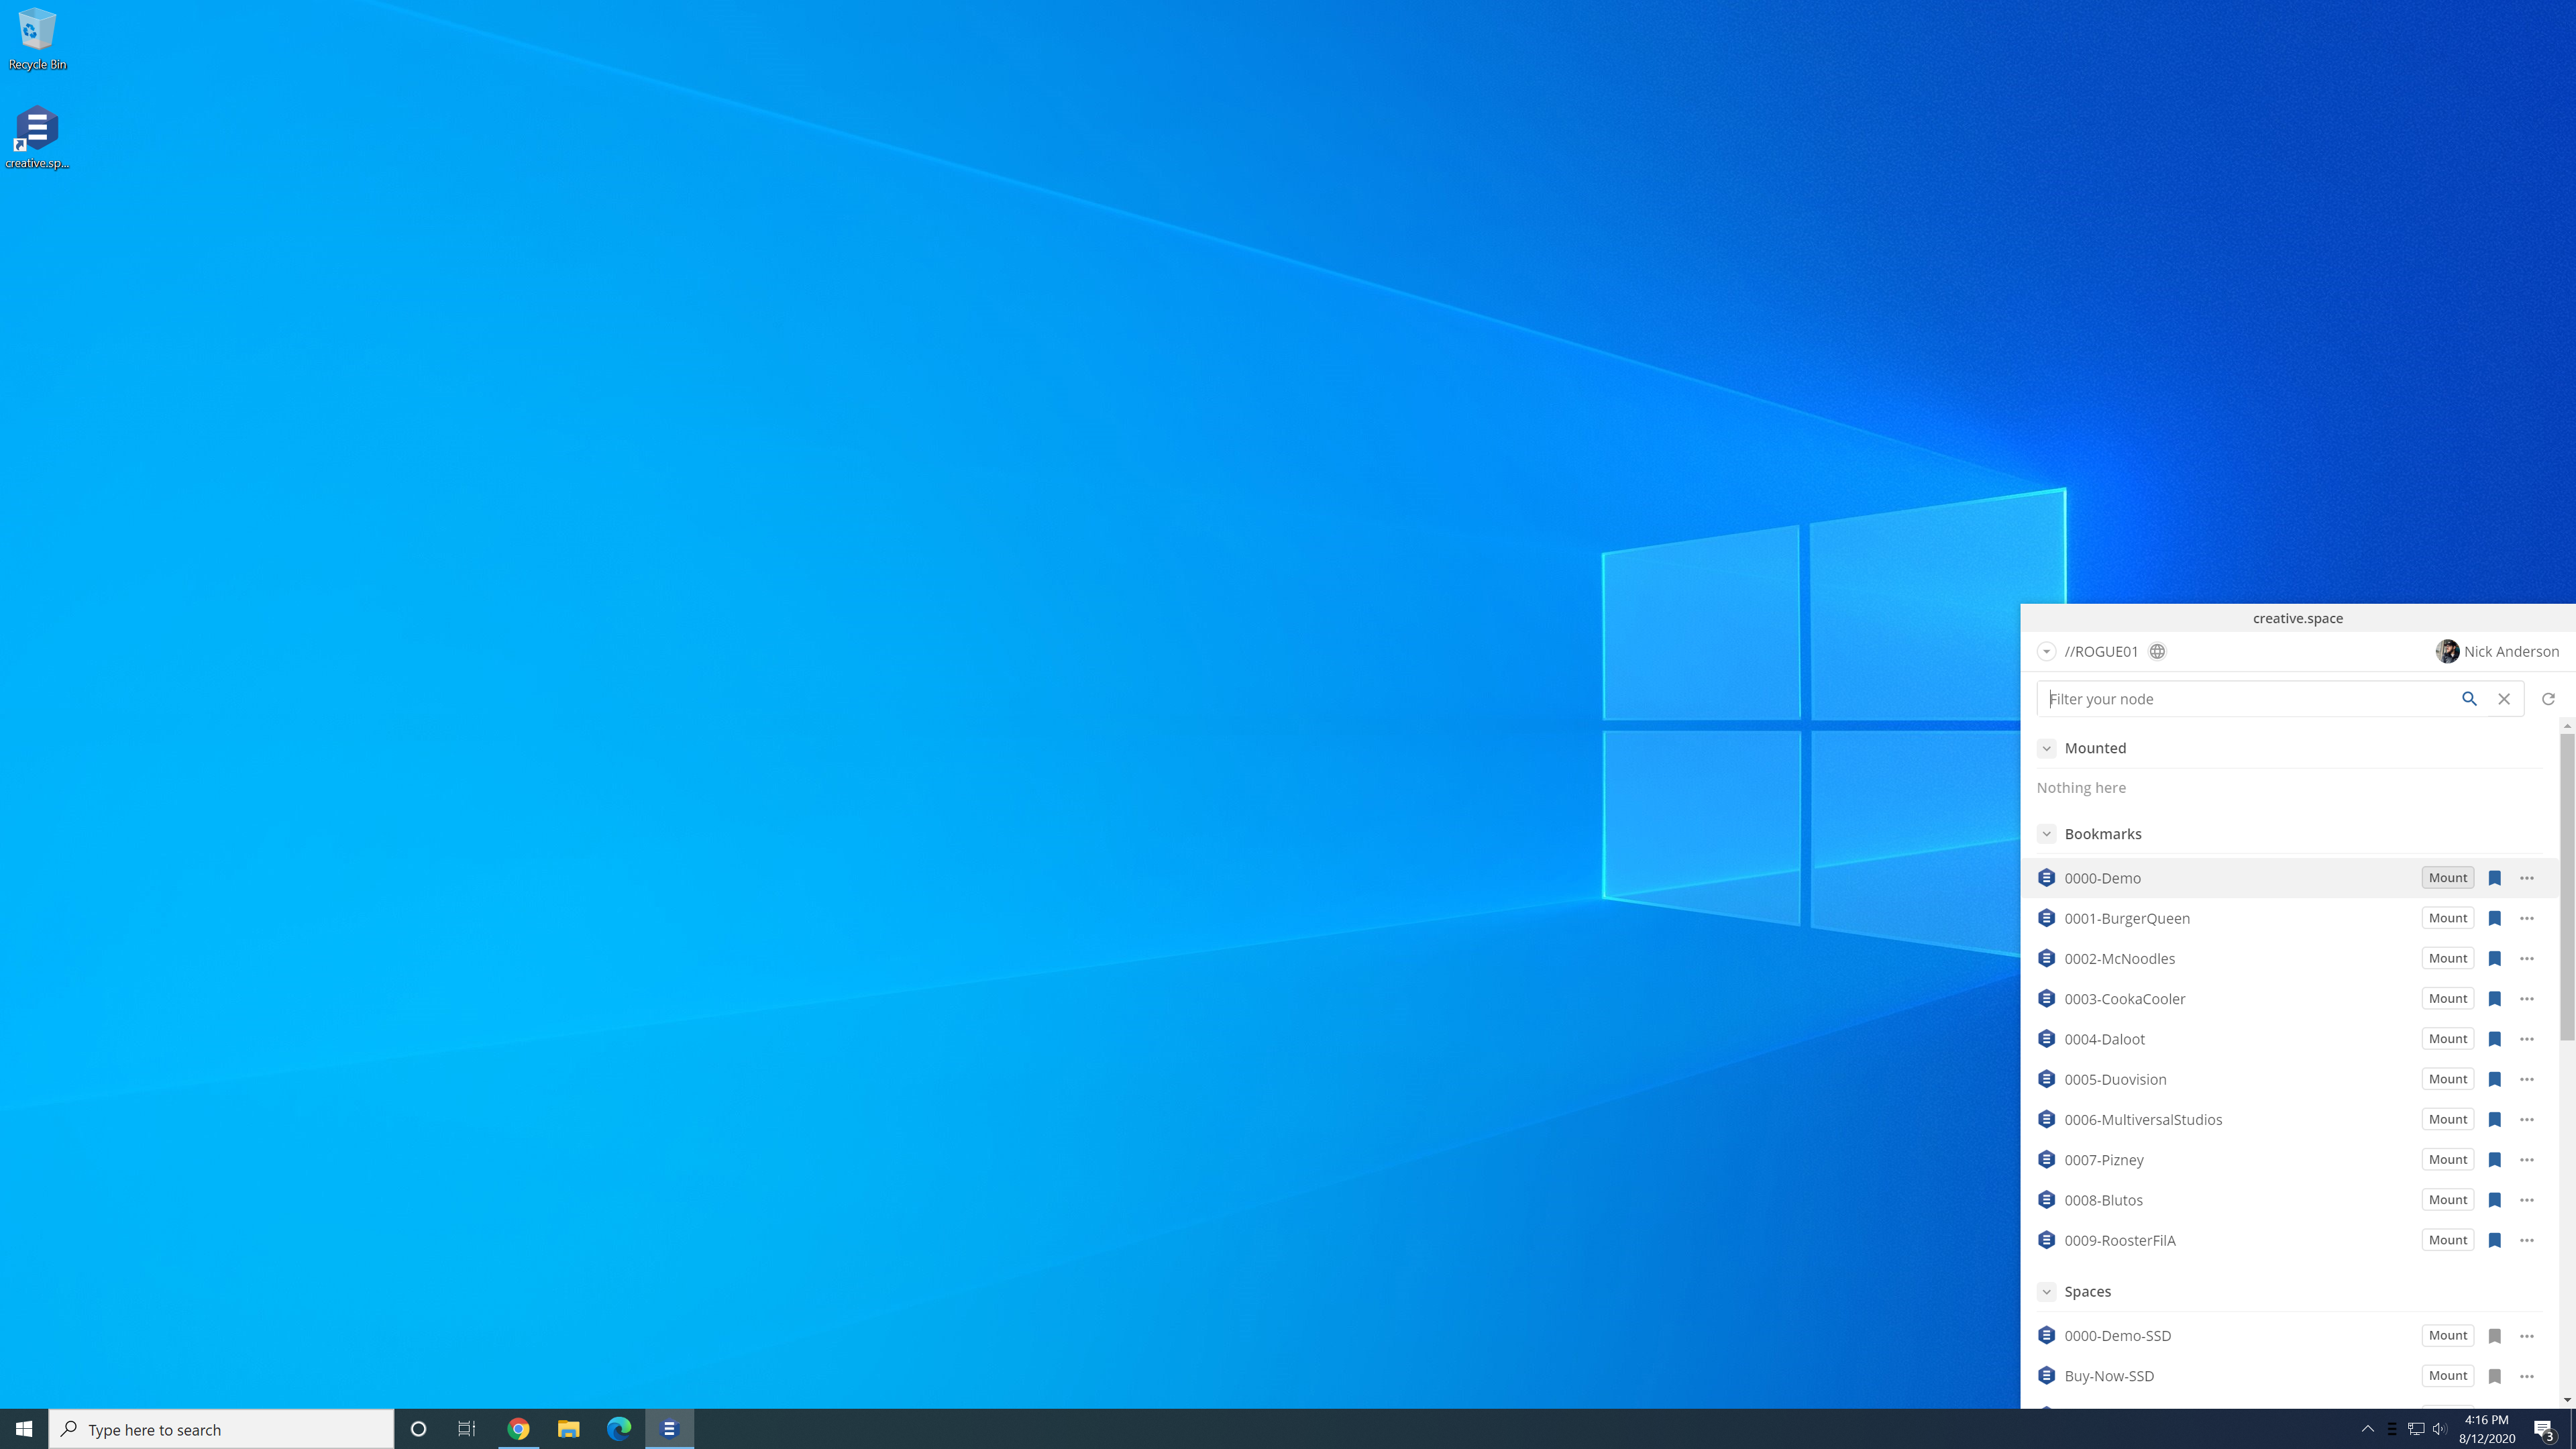Click the Windows taskbar search box
2576x1449 pixels.
(x=221, y=1429)
